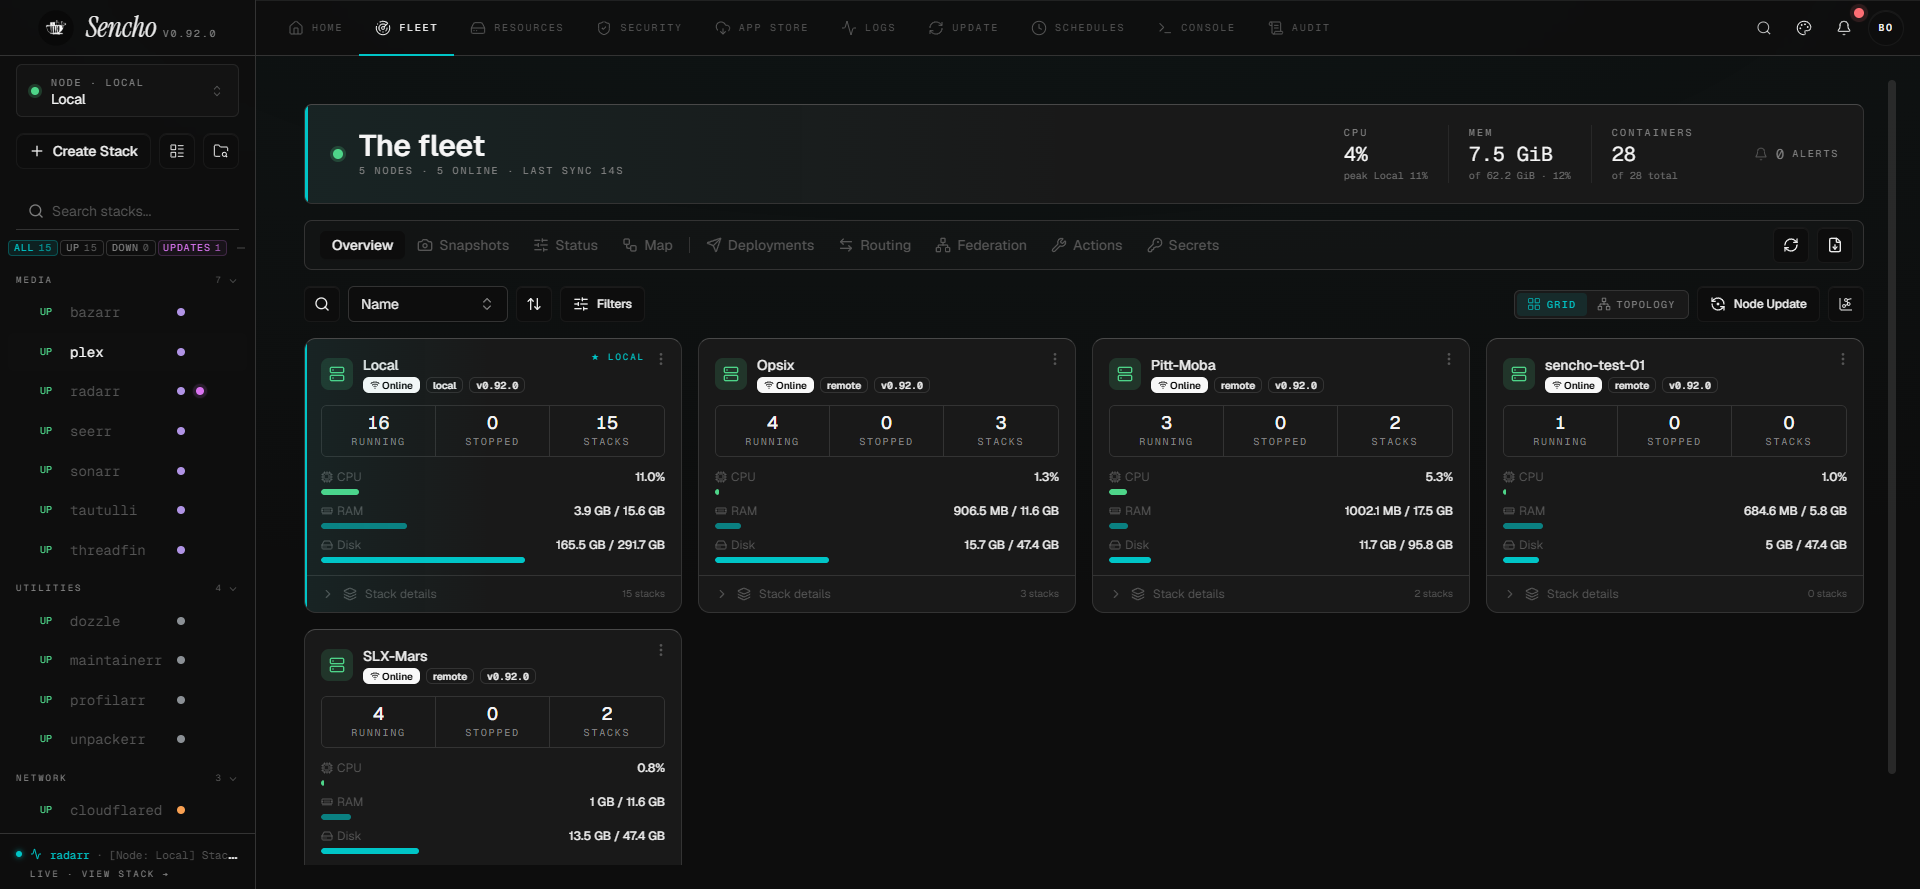Open the Opsix card three-dot menu
Viewport: 1920px width, 889px height.
pyautogui.click(x=1054, y=359)
